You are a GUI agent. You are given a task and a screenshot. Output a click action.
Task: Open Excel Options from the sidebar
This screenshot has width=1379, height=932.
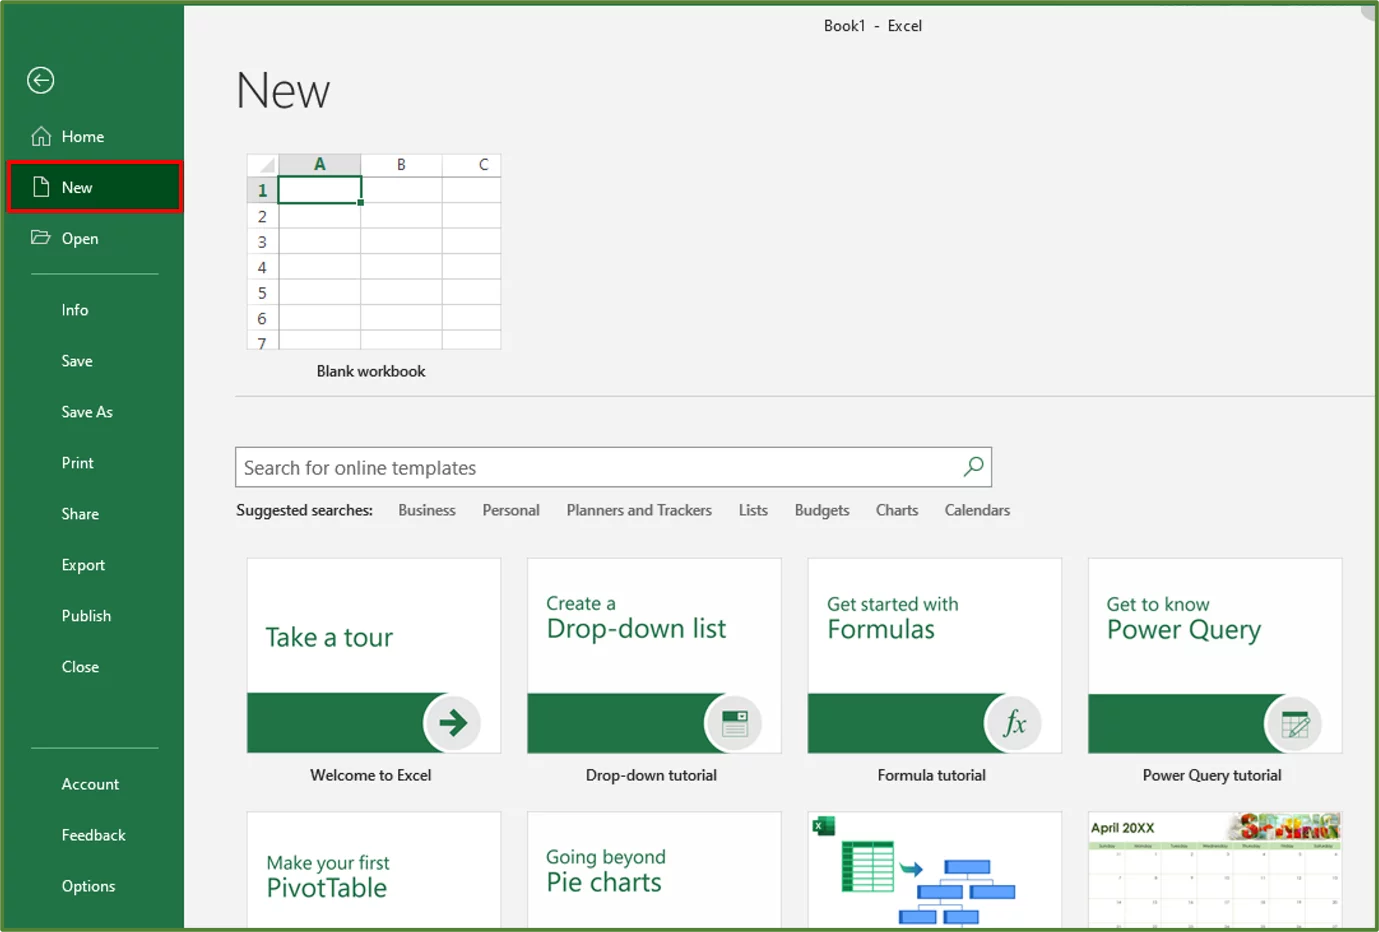[88, 885]
